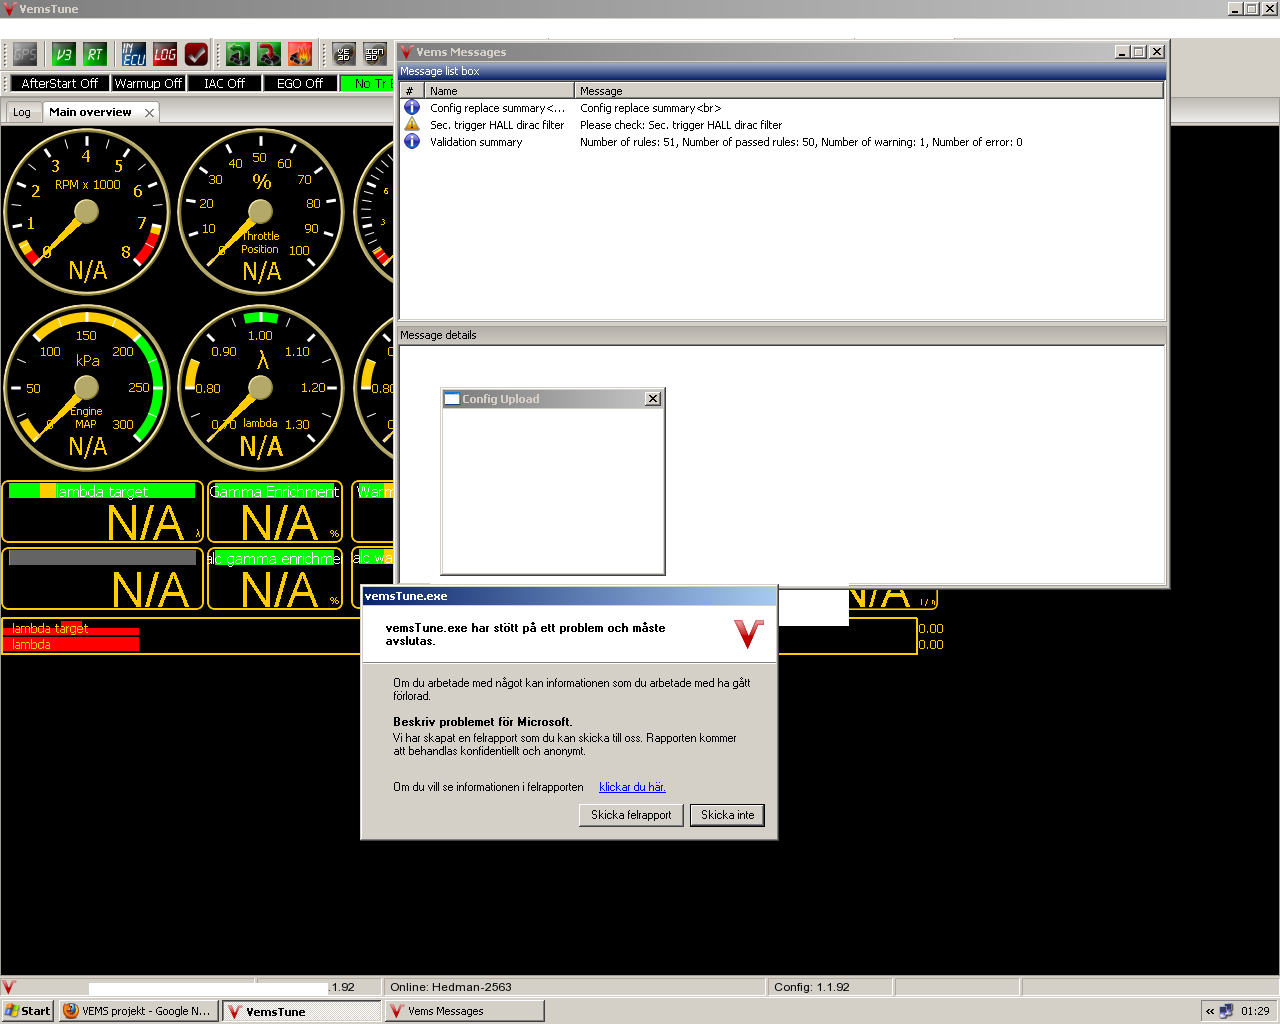The height and width of the screenshot is (1024, 1280).
Task: Click the info icon of Validation summary row
Action: 411,141
